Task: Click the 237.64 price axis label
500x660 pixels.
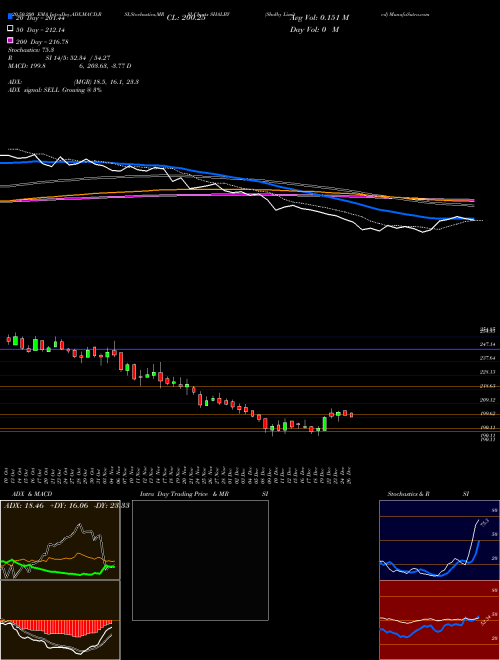Action: click(x=489, y=358)
